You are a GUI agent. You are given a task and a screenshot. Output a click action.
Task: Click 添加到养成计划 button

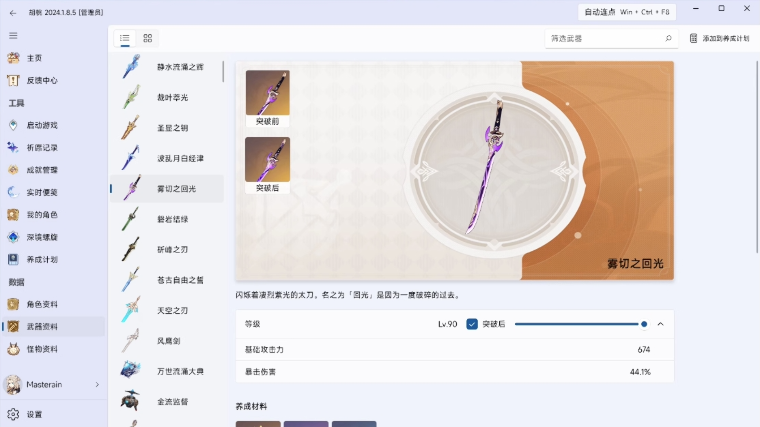pos(719,38)
